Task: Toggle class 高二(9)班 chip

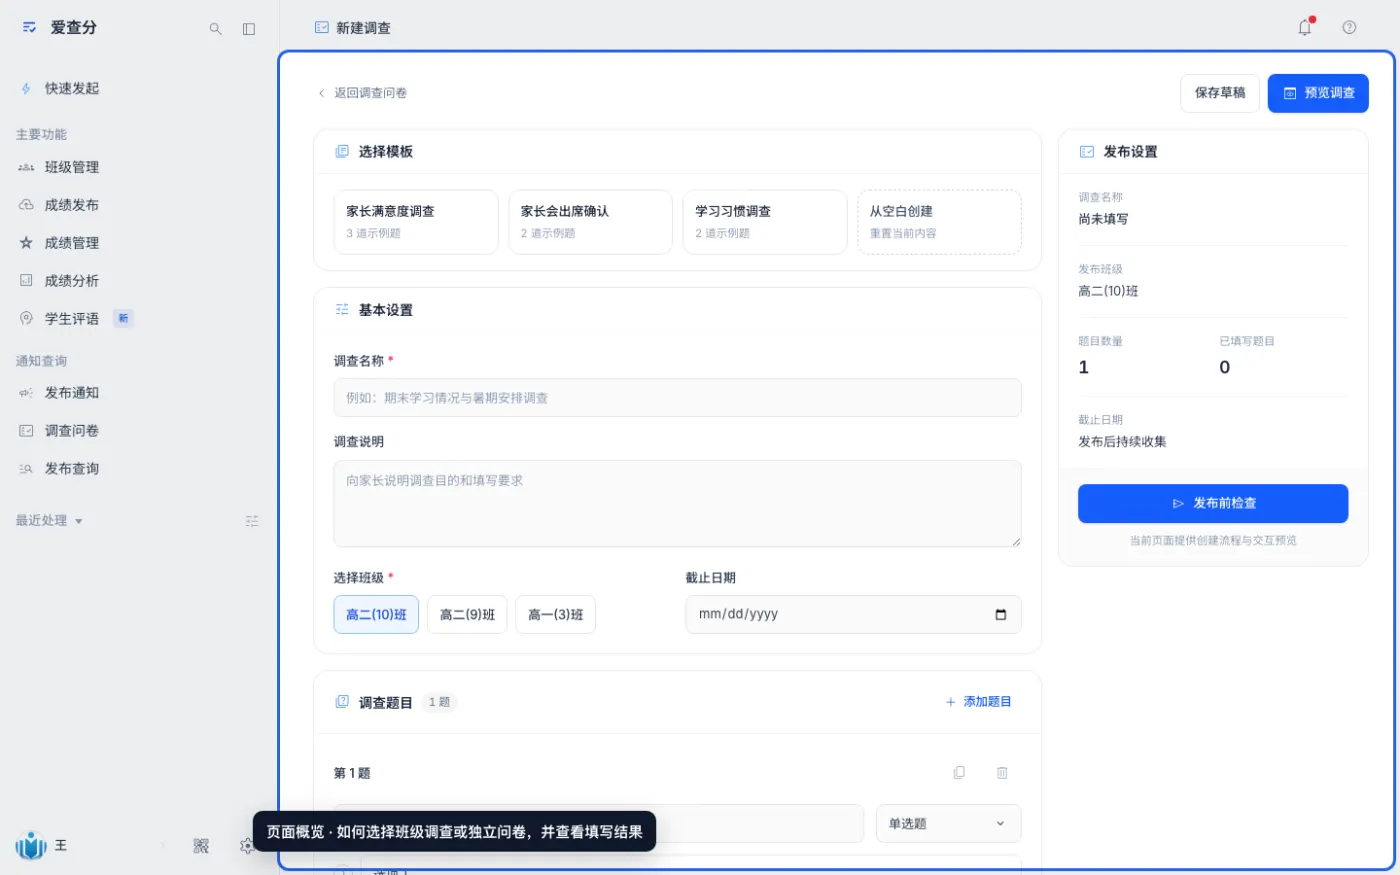Action: pos(467,615)
